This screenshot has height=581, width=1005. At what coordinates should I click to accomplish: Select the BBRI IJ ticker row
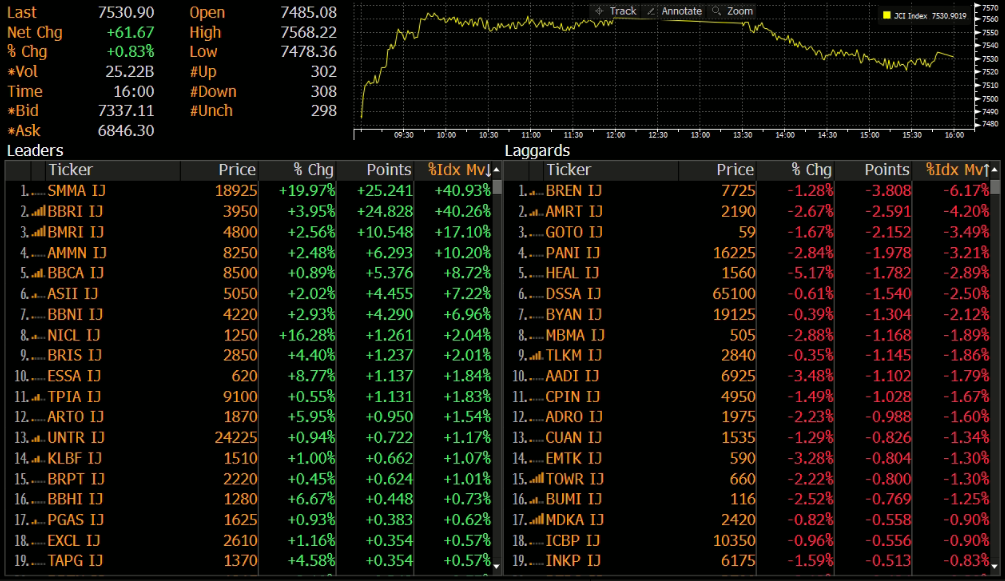point(76,211)
